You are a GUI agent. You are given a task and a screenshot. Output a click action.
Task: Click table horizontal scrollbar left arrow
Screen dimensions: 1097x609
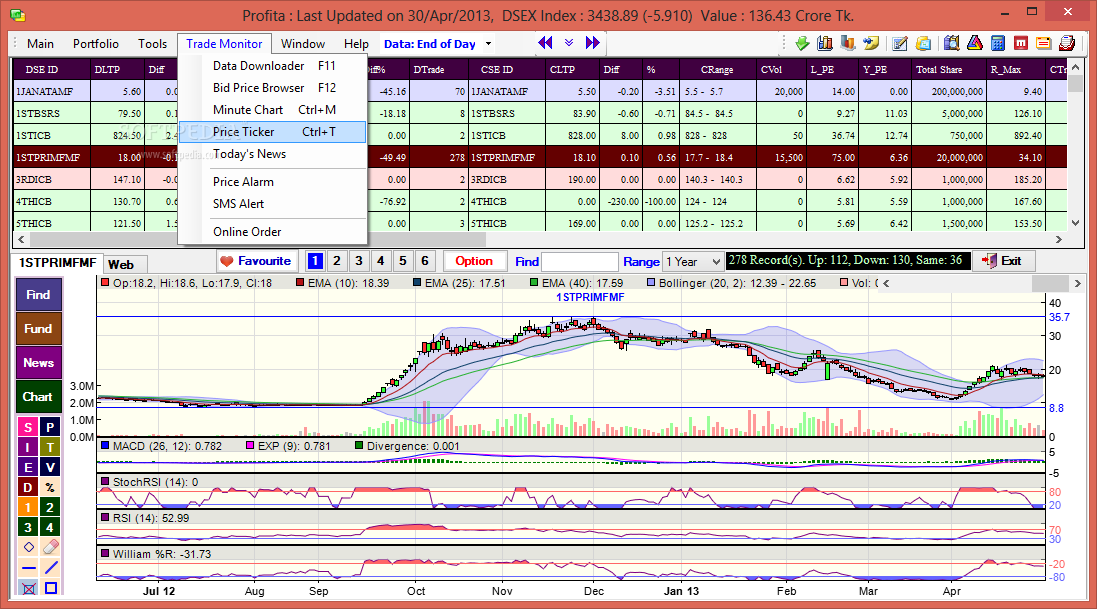[x=21, y=239]
